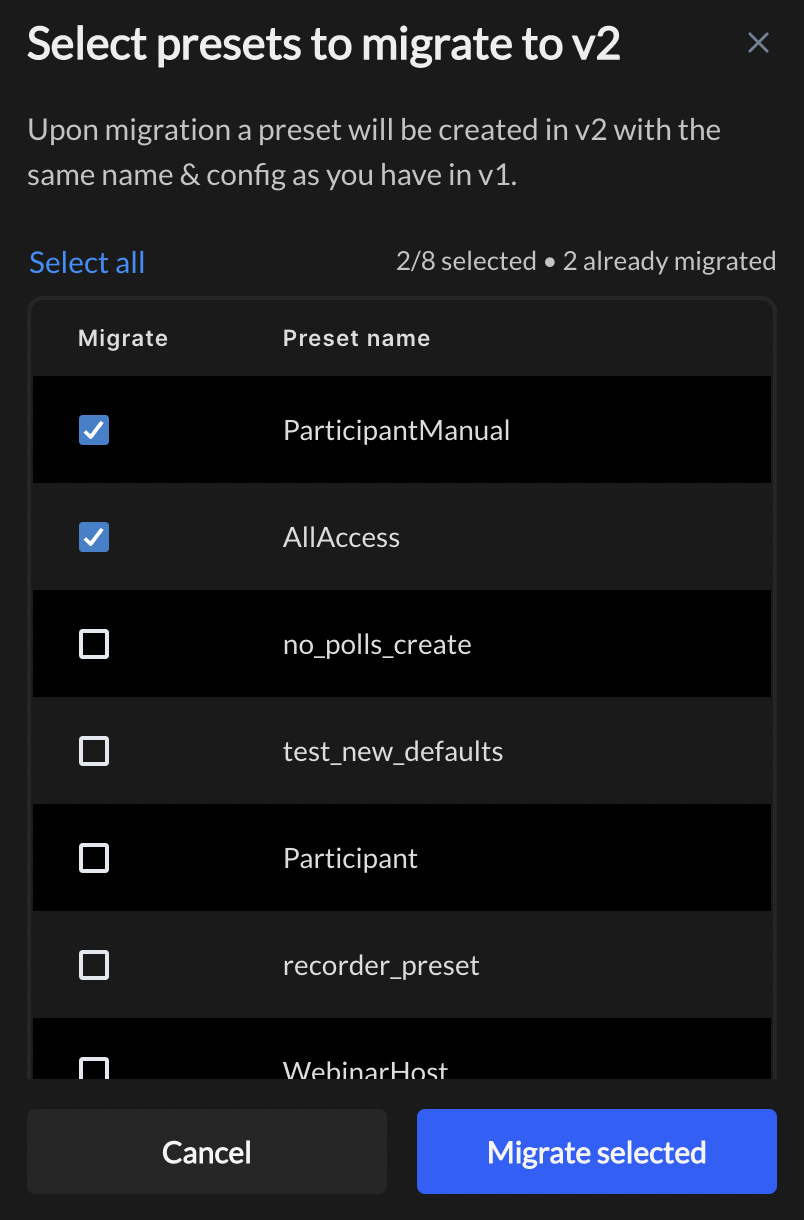The height and width of the screenshot is (1220, 804).
Task: Check the test_new_defaults checkbox
Action: (93, 751)
